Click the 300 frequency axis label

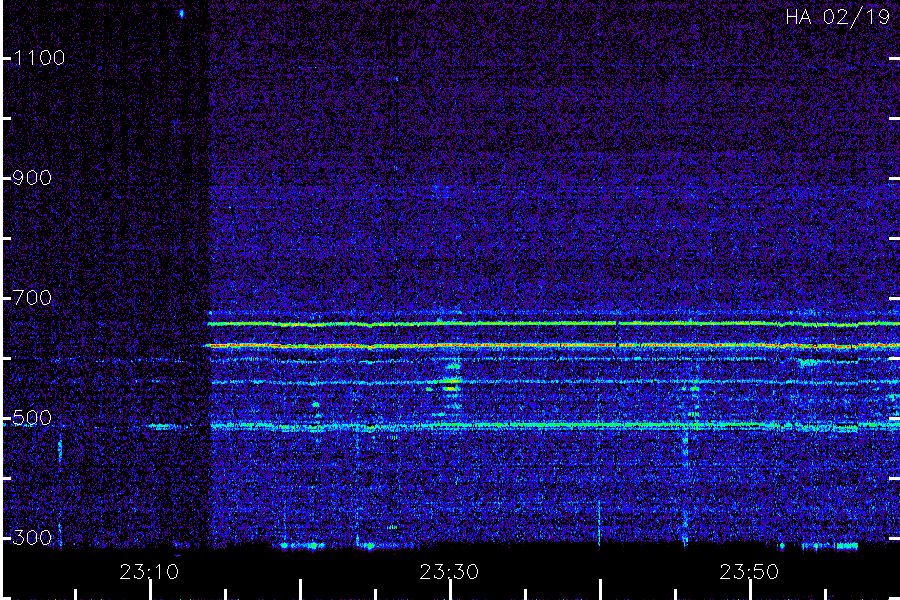click(32, 538)
